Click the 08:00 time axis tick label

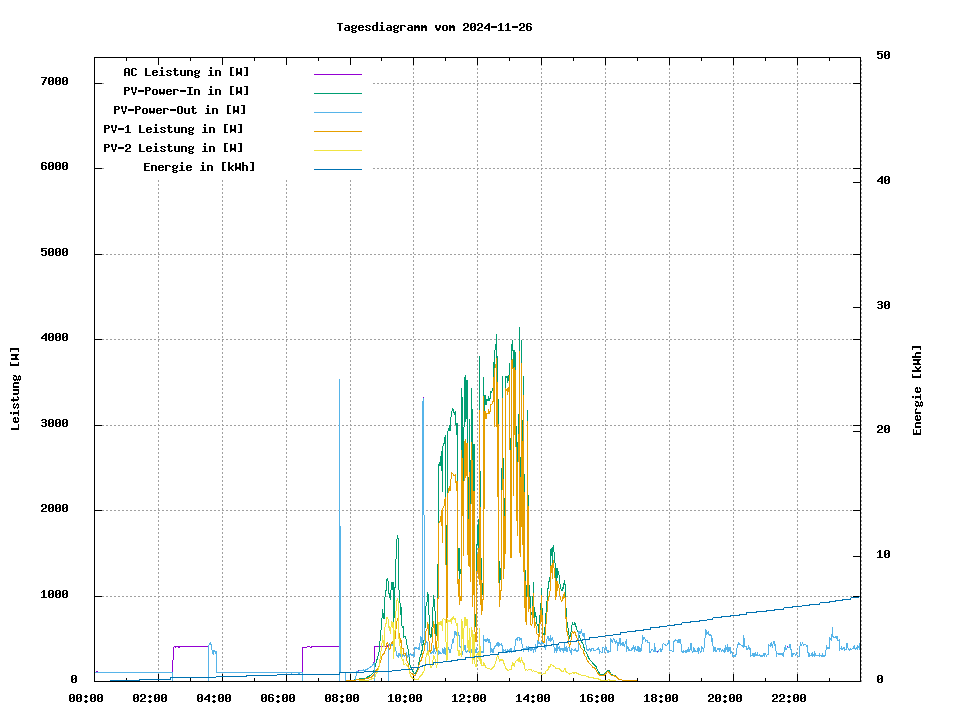pos(341,698)
